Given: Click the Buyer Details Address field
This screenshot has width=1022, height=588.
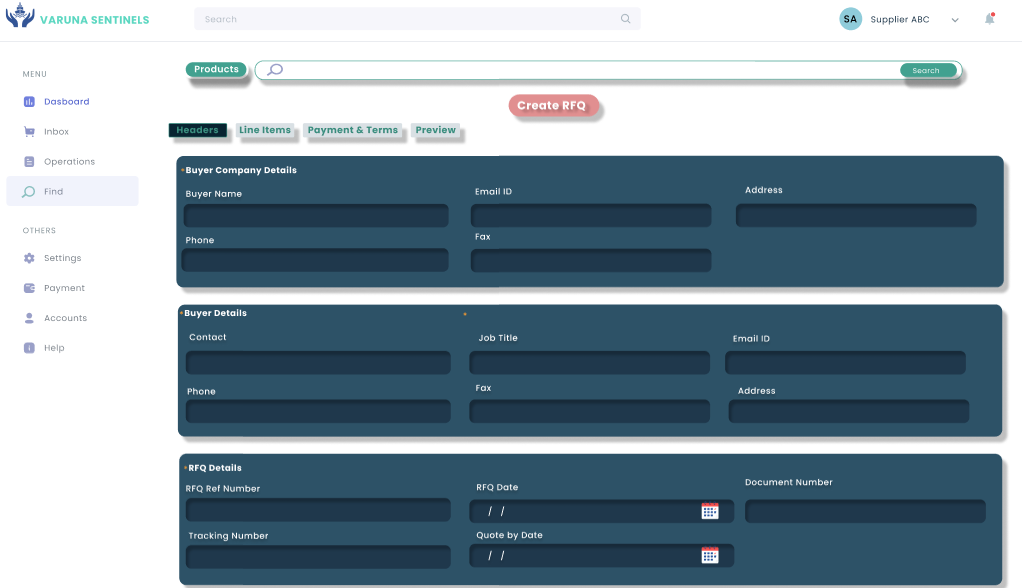Looking at the screenshot, I should 849,411.
